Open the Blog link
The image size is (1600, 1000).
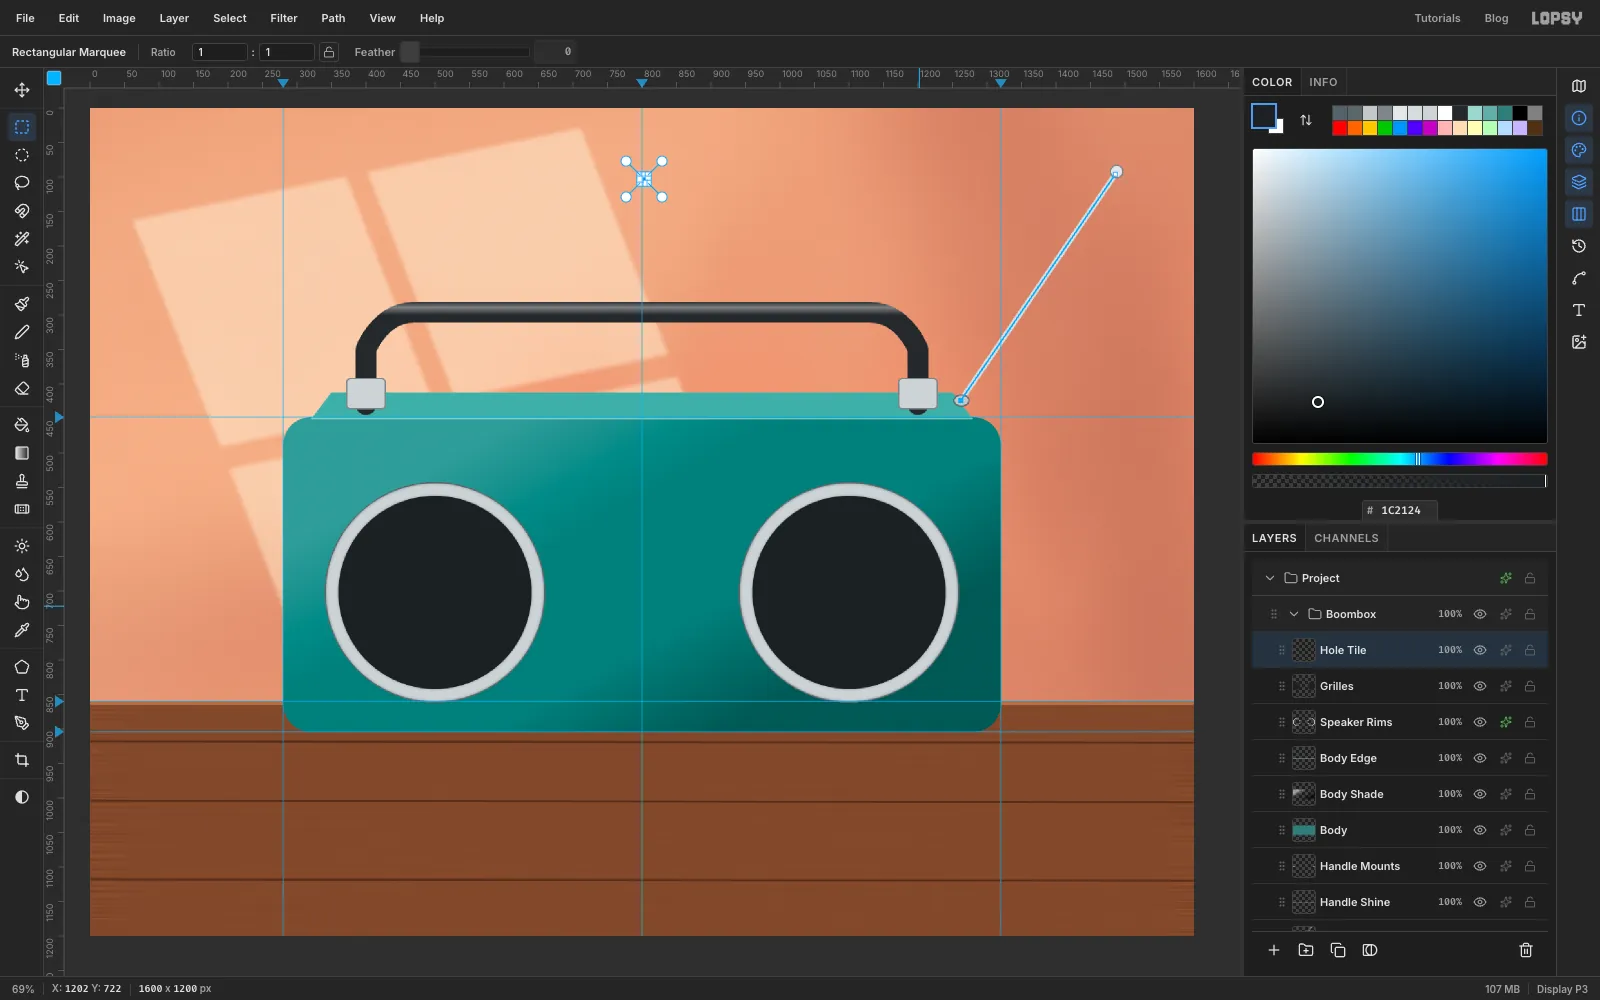pos(1496,18)
